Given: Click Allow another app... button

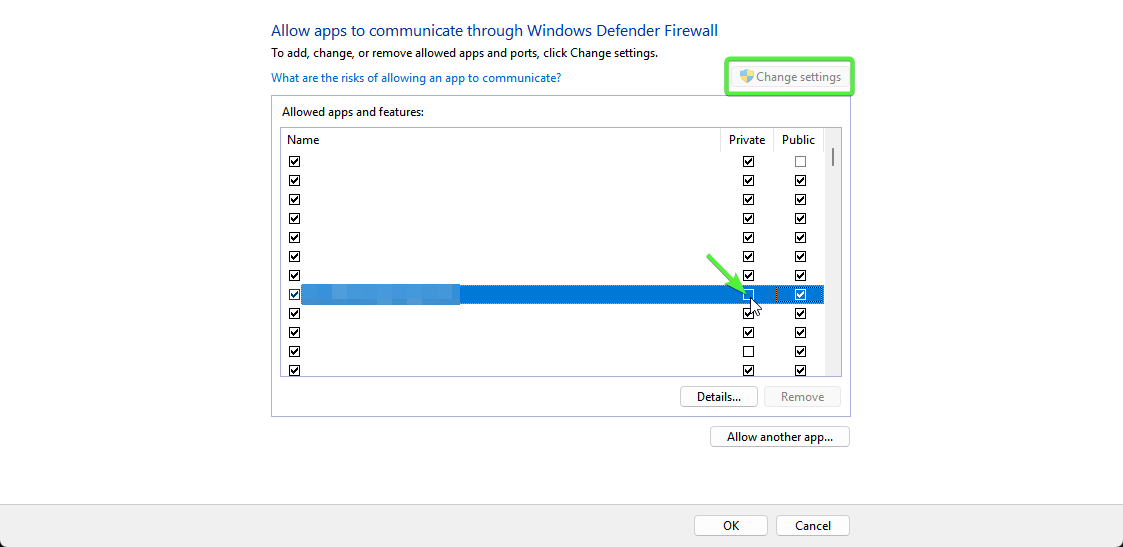Looking at the screenshot, I should 779,437.
